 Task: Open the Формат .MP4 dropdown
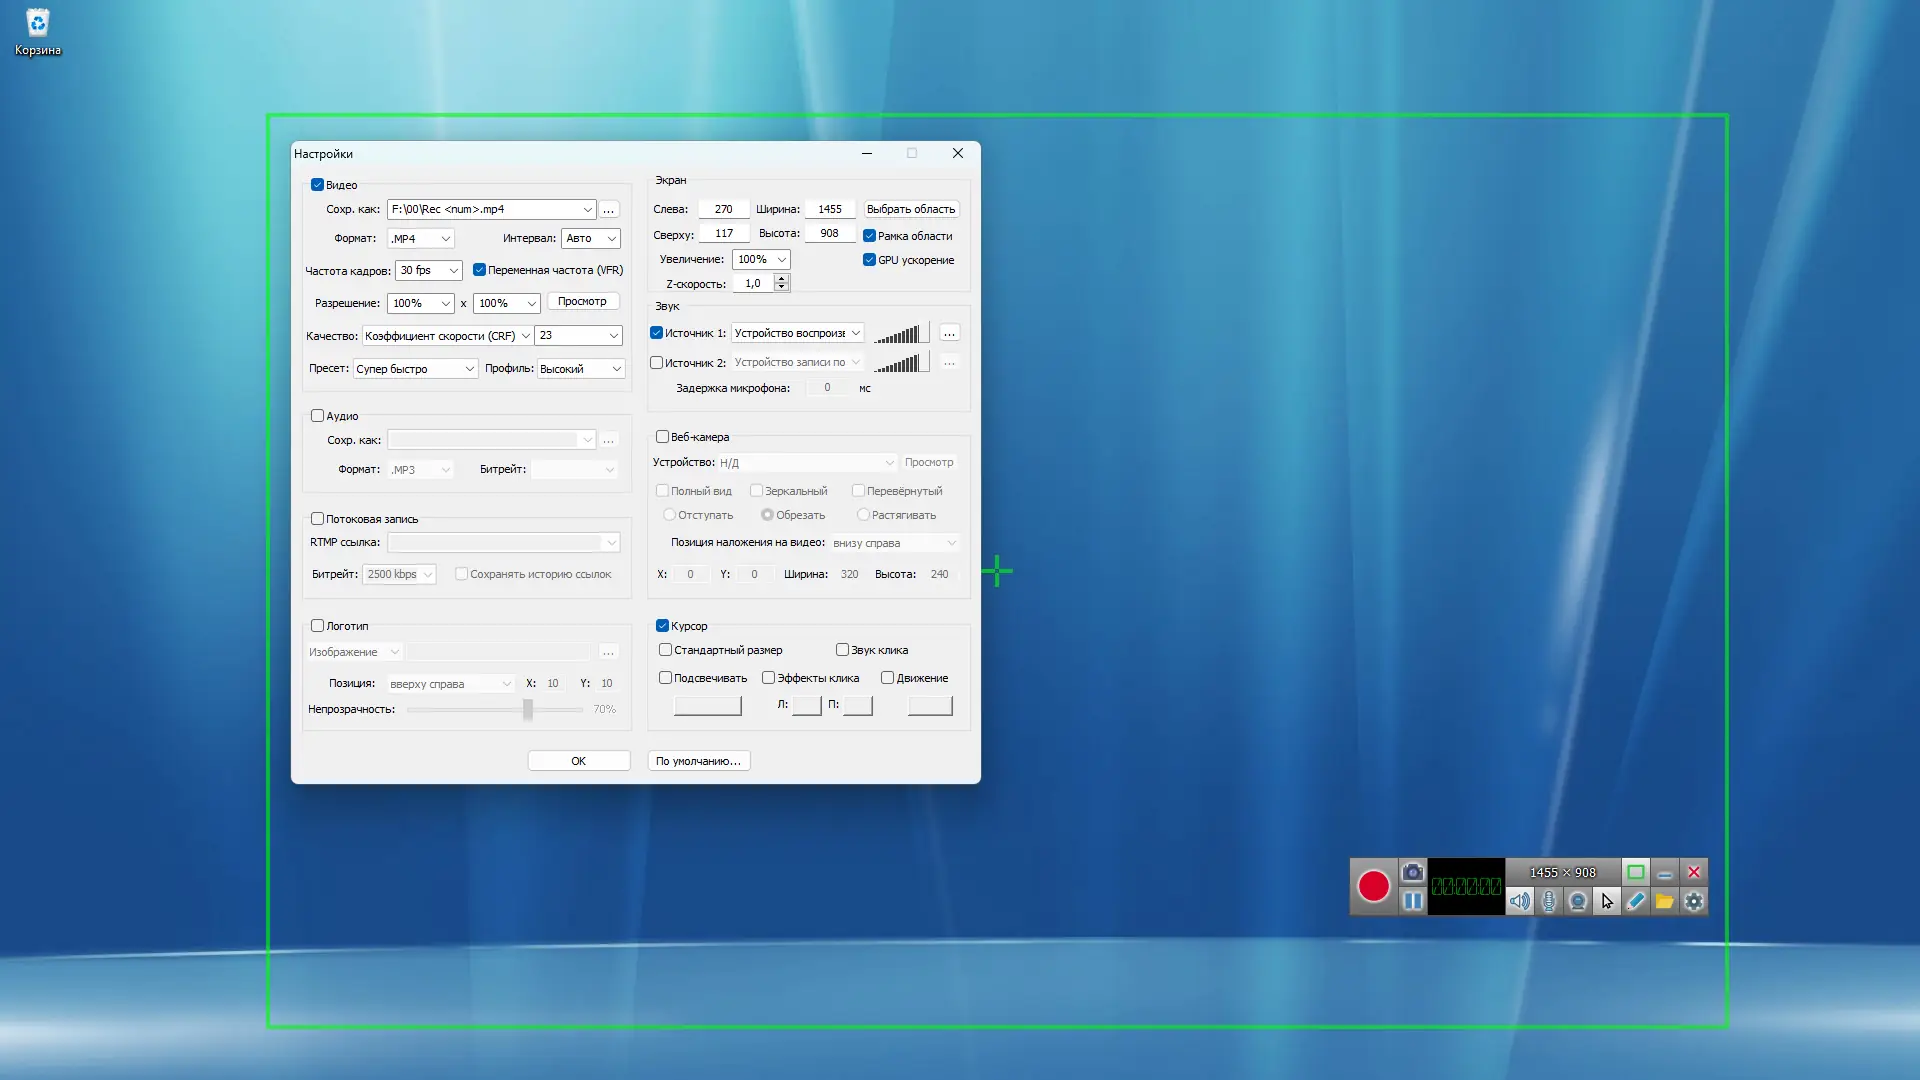tap(420, 238)
